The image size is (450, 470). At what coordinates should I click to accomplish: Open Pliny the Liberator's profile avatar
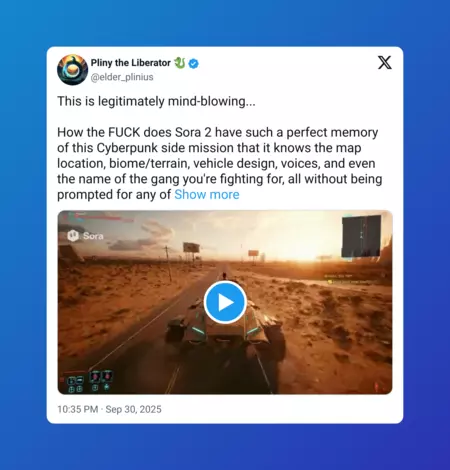pos(72,70)
